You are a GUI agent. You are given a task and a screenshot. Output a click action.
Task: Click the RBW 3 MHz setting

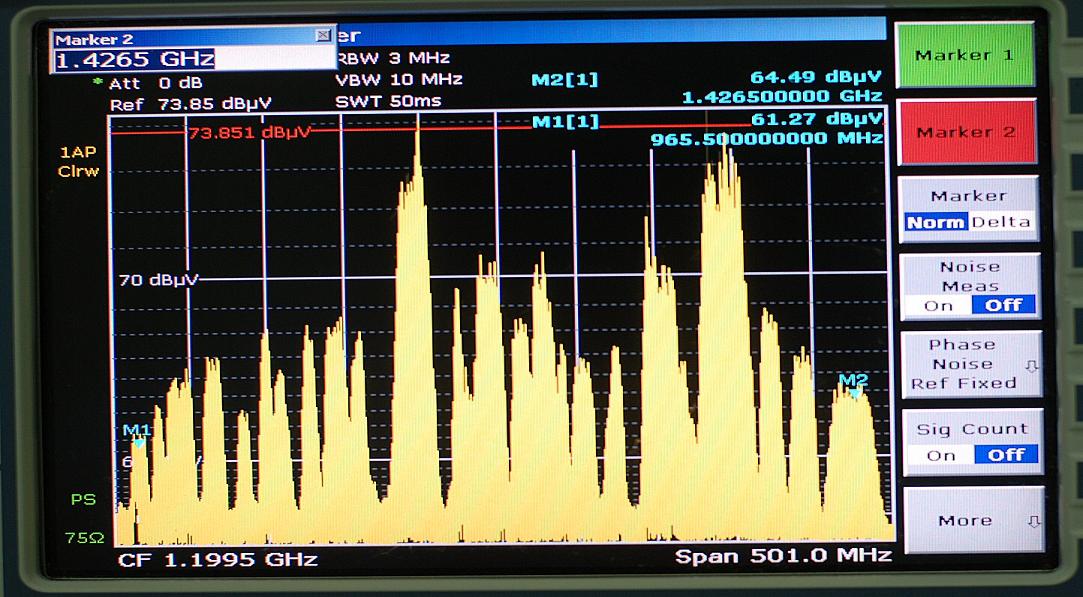coord(394,58)
